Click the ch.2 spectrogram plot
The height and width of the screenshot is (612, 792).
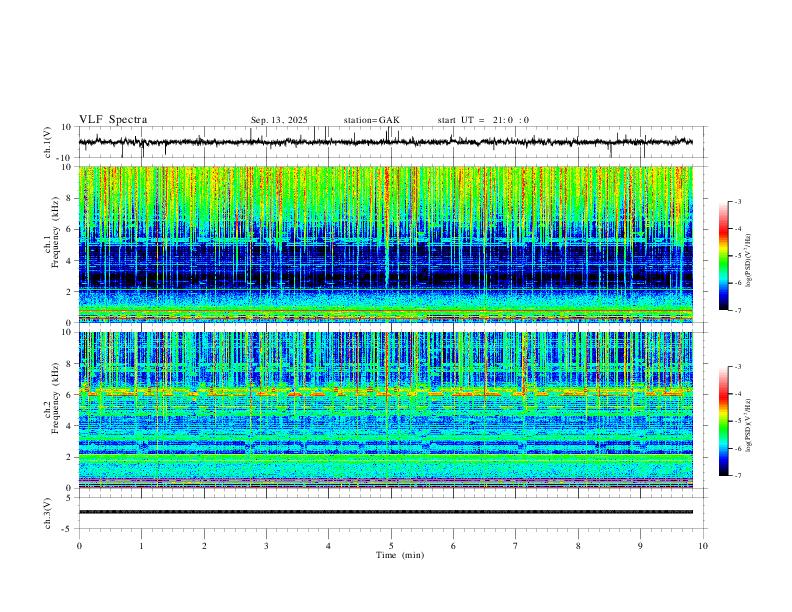click(x=385, y=410)
